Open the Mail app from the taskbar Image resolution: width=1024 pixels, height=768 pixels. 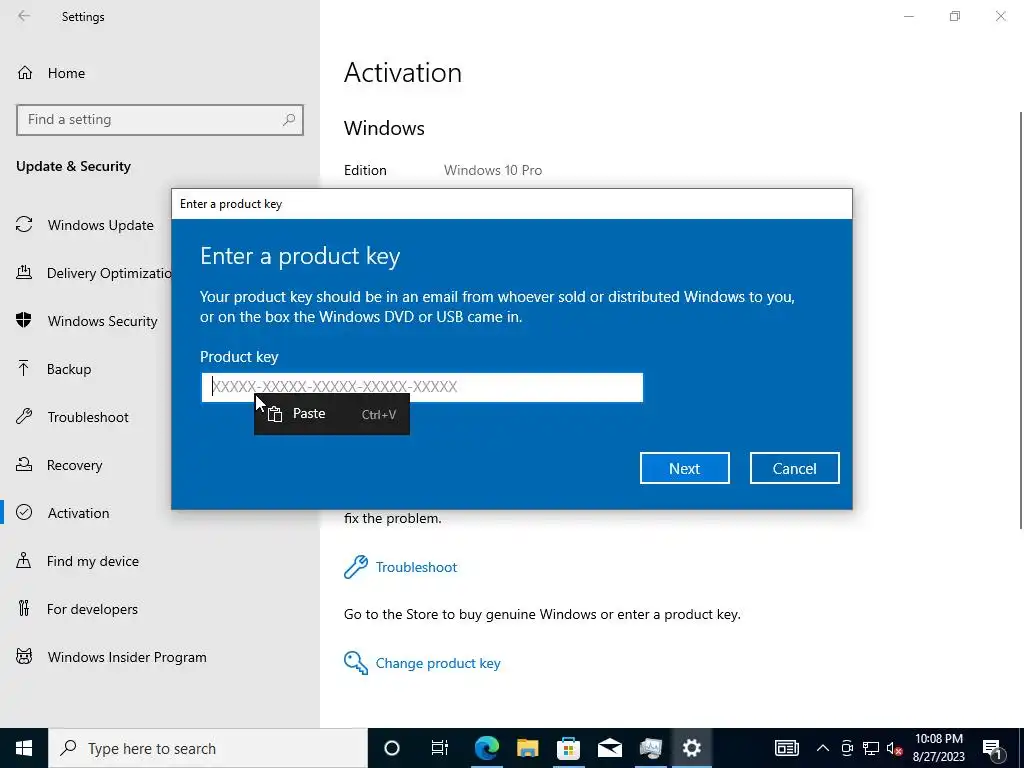point(609,748)
